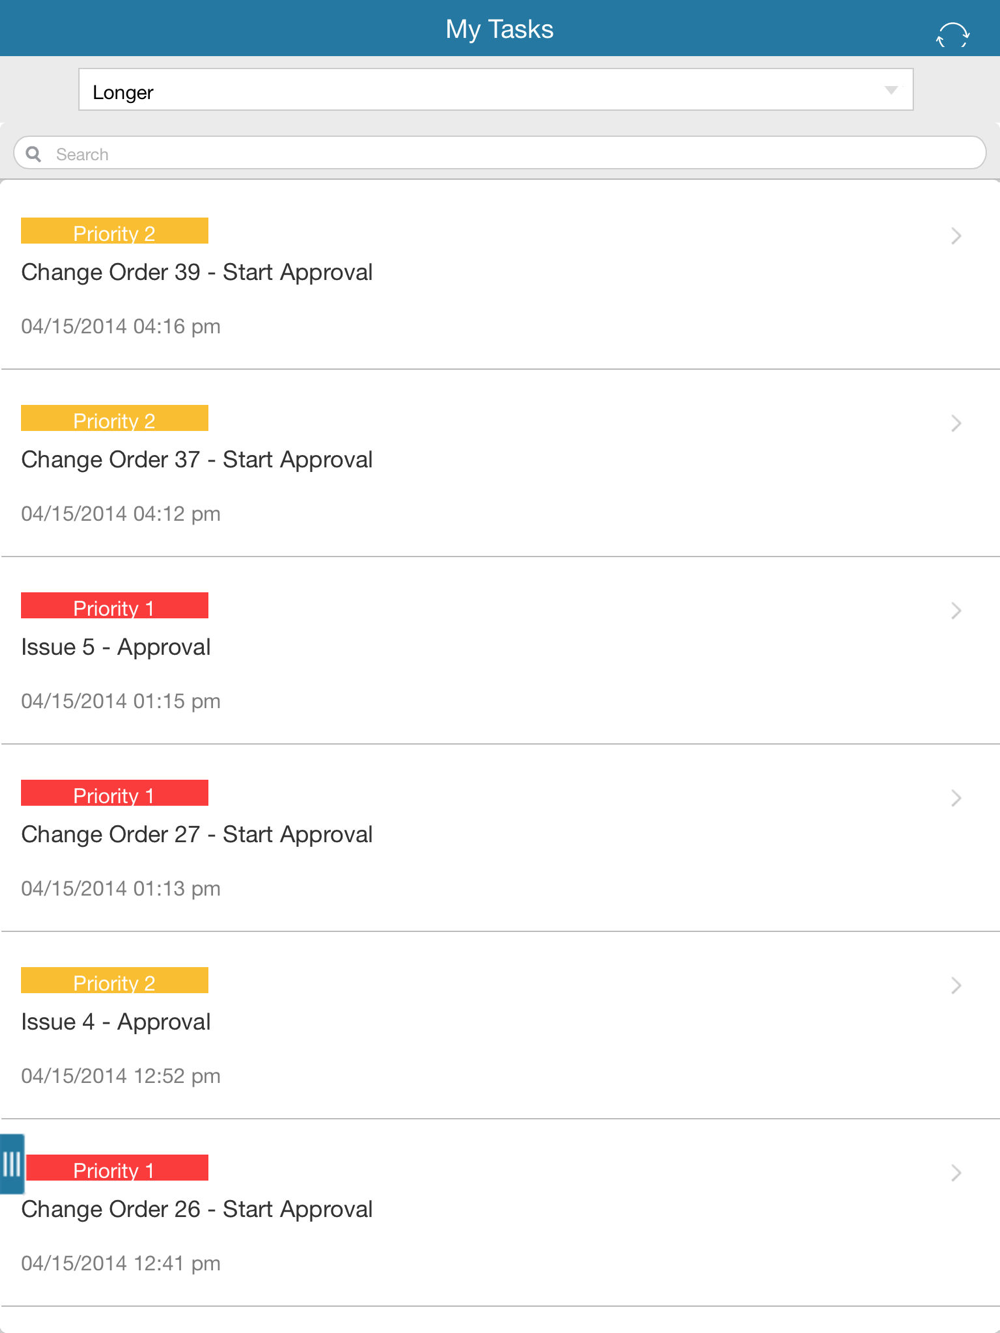Open chevron for Issue 4 Approval
1000x1333 pixels.
point(956,986)
